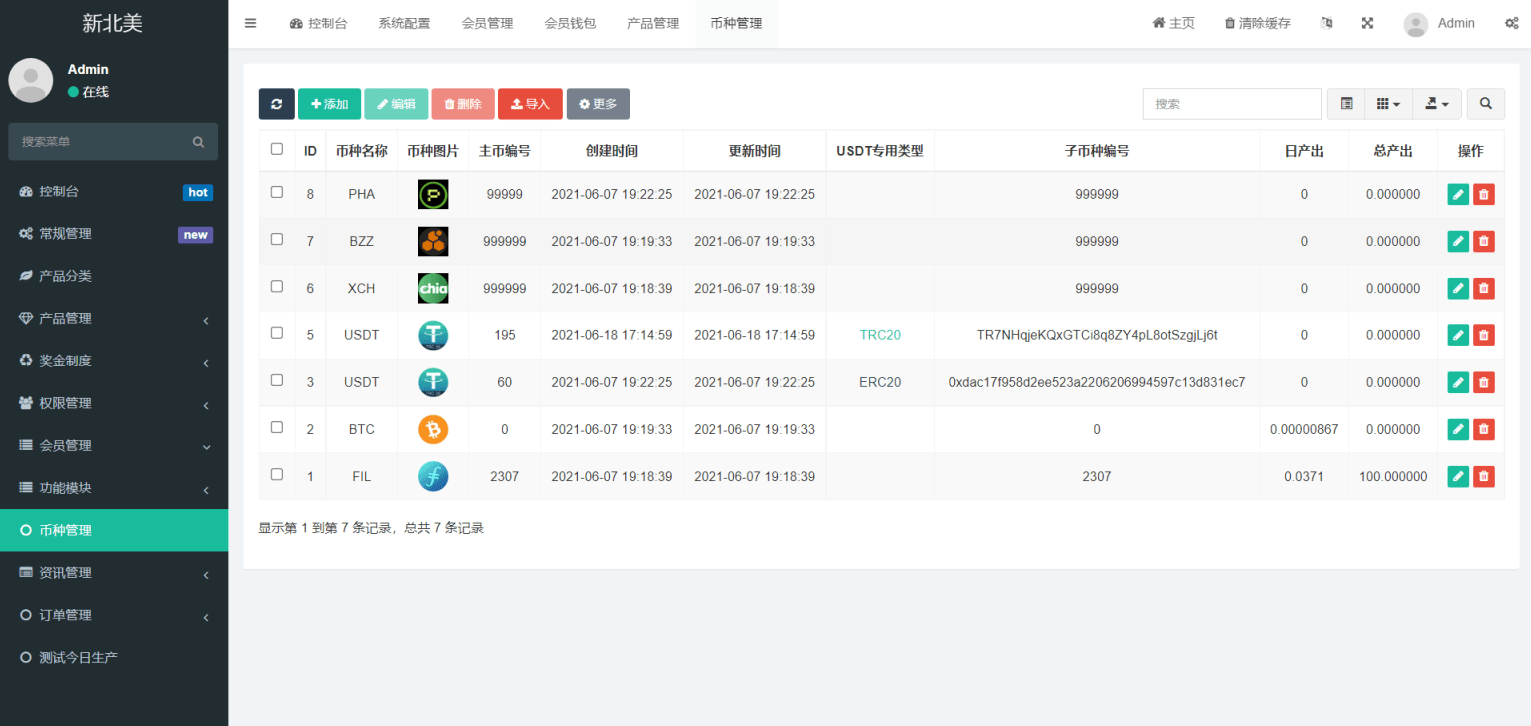1531x726 pixels.
Task: Check the checkbox on the PHA row
Action: coord(277,194)
